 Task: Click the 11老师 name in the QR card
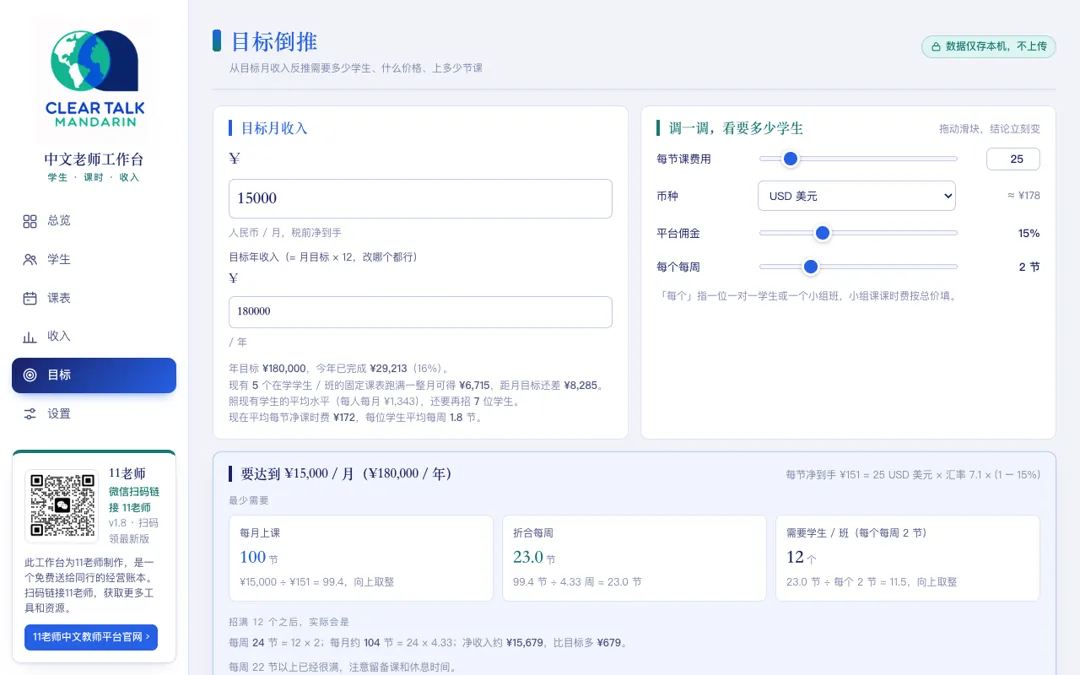[x=127, y=473]
